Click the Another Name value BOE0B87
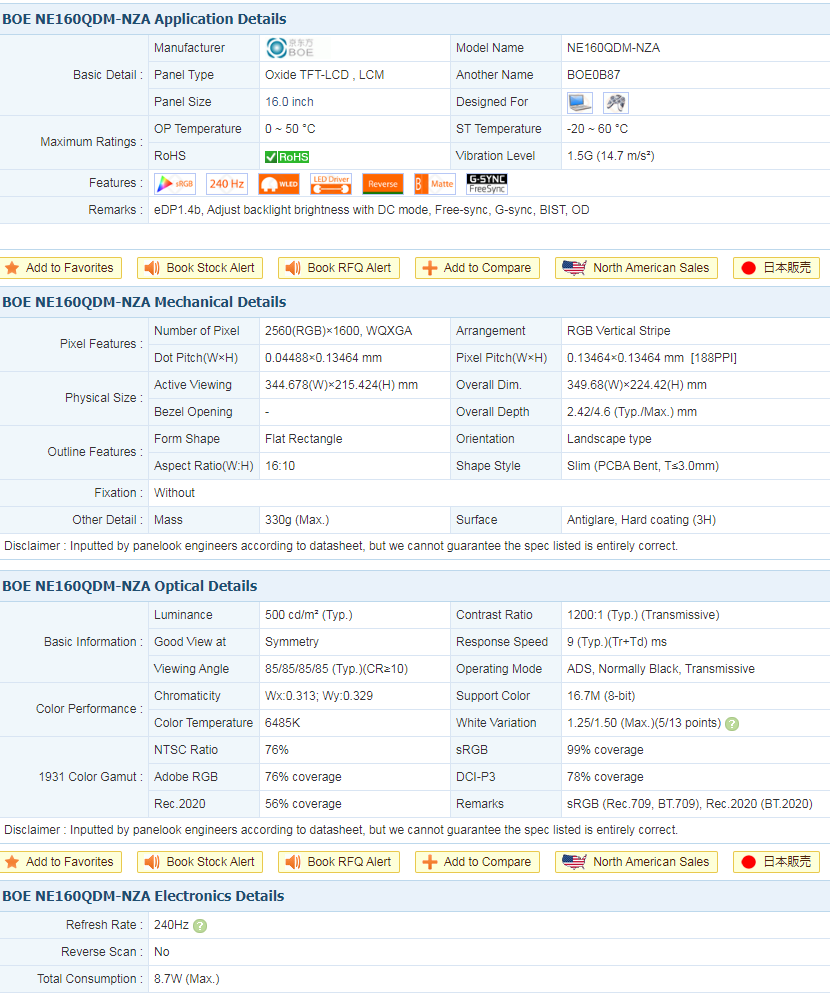This screenshot has width=830, height=997. click(x=593, y=75)
